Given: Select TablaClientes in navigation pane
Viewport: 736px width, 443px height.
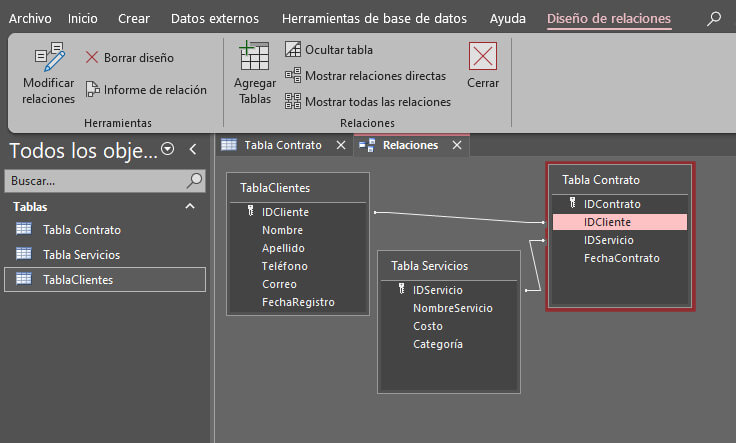Looking at the screenshot, I should (105, 280).
